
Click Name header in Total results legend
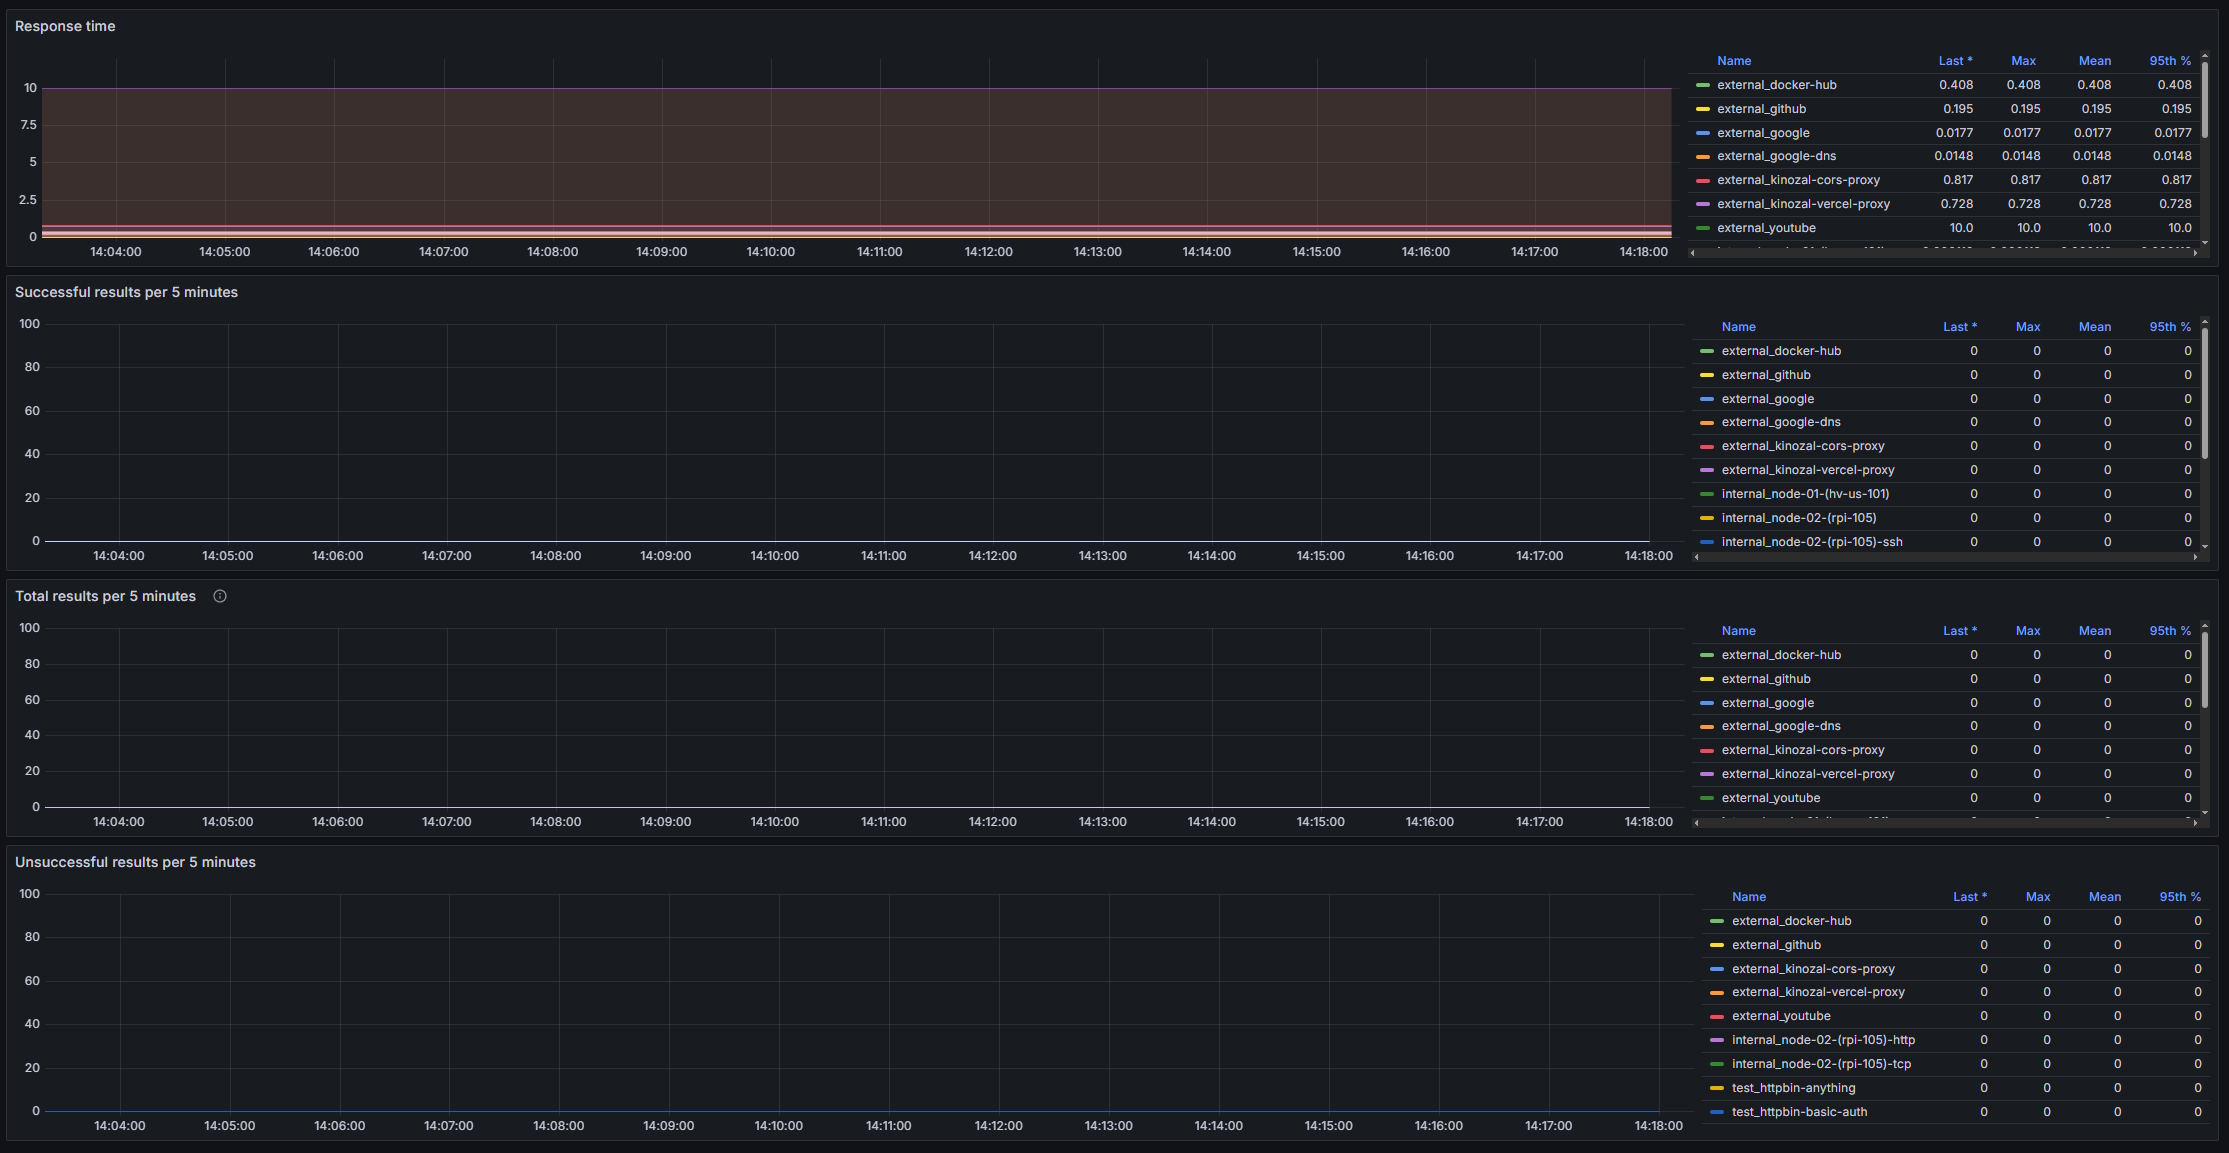click(x=1738, y=631)
